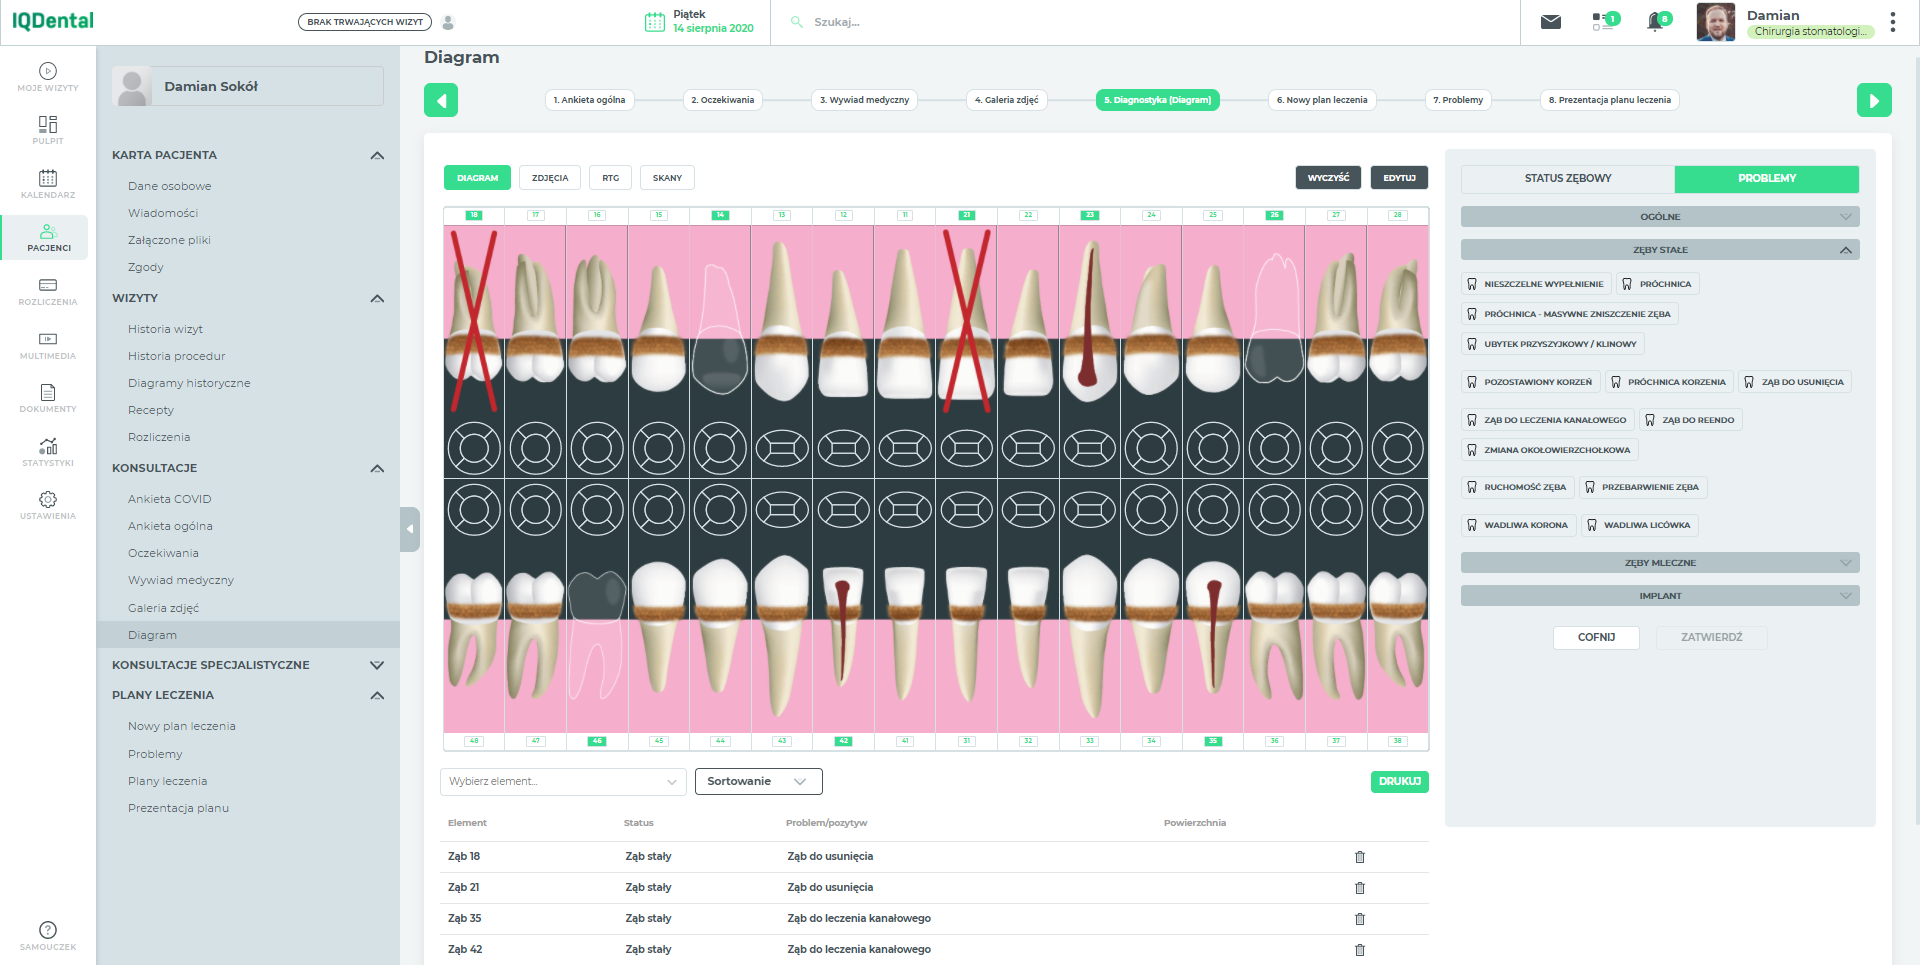This screenshot has width=1920, height=965.
Task: Expand Konsultacje specjalistyczne section
Action: click(377, 665)
